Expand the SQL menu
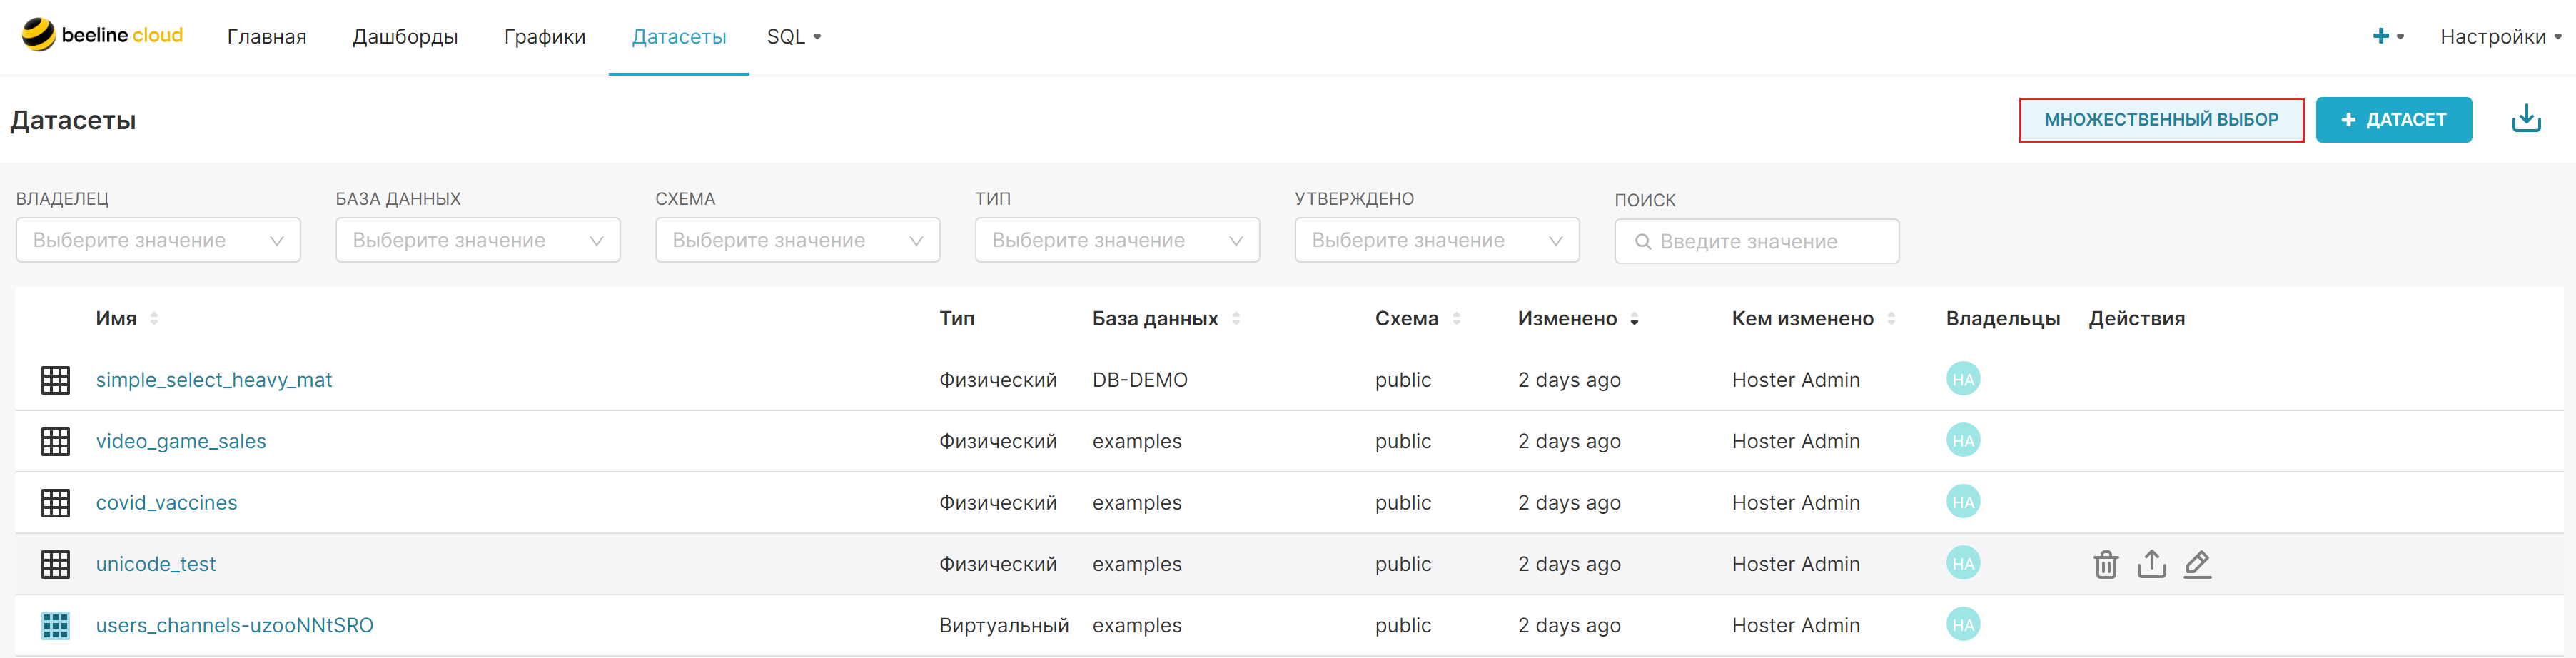Screen dimensions: 2576x658 [794, 36]
